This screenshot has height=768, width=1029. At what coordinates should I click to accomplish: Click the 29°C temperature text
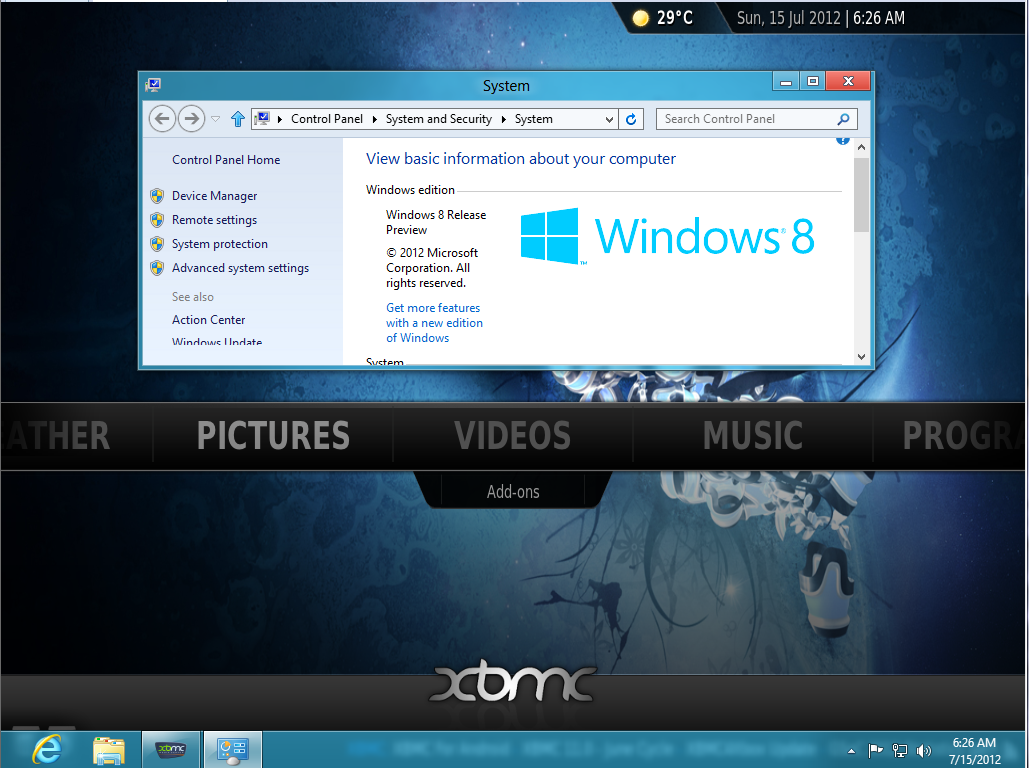coord(675,18)
